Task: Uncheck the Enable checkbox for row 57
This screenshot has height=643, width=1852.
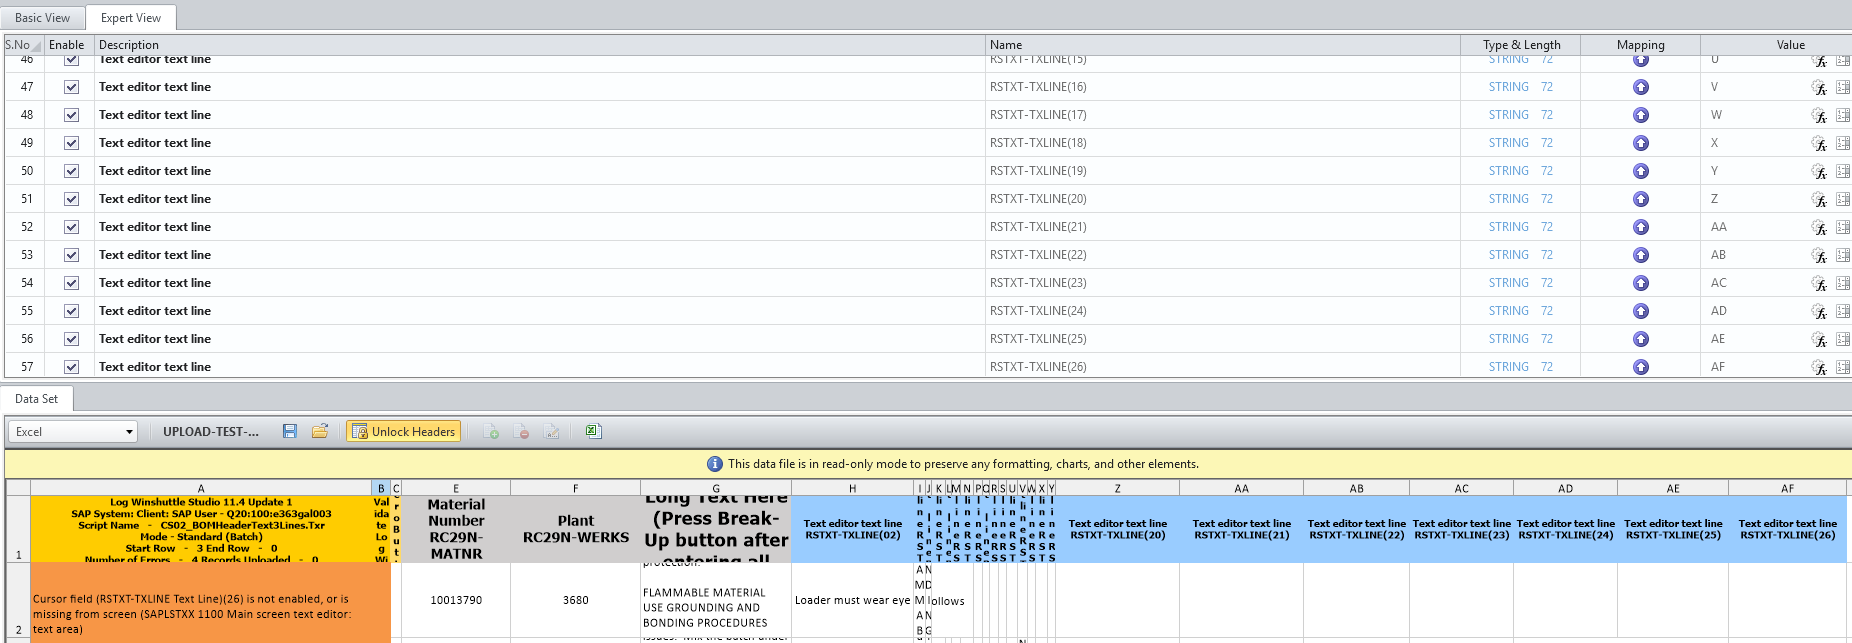Action: (72, 367)
